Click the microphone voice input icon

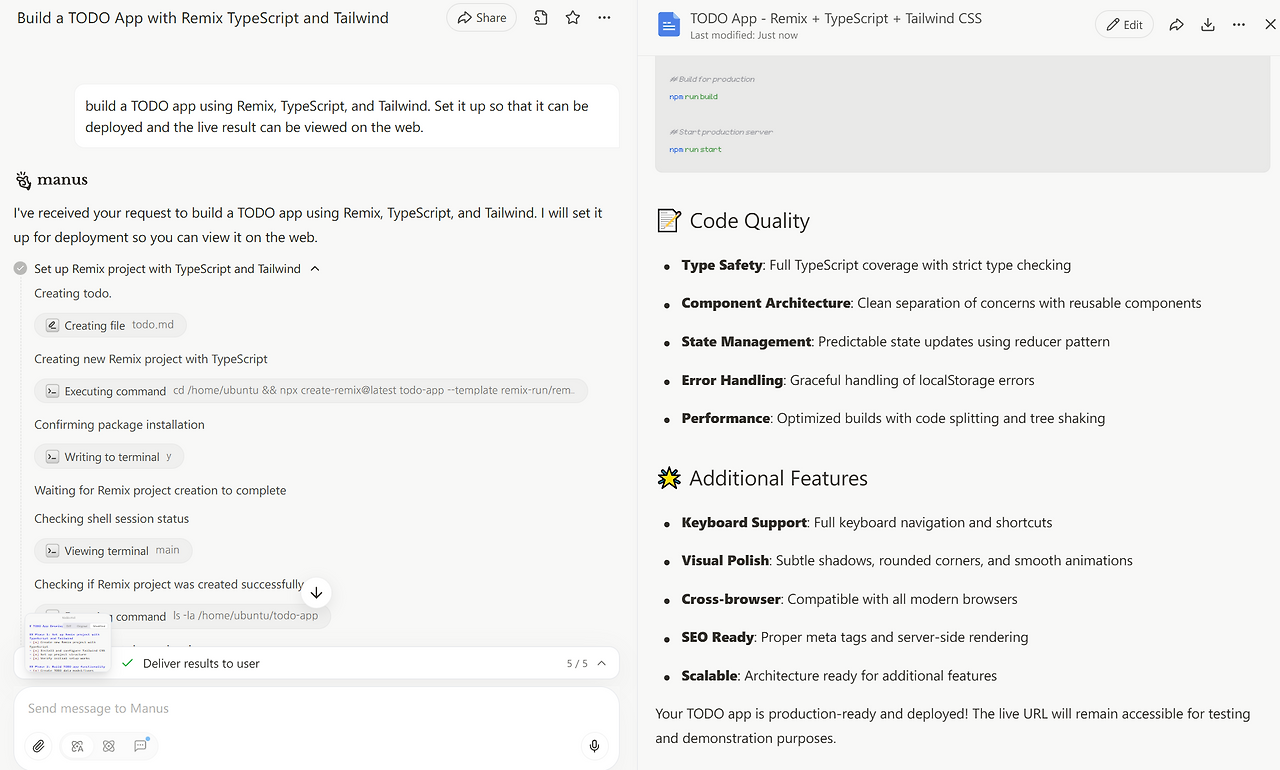[594, 746]
